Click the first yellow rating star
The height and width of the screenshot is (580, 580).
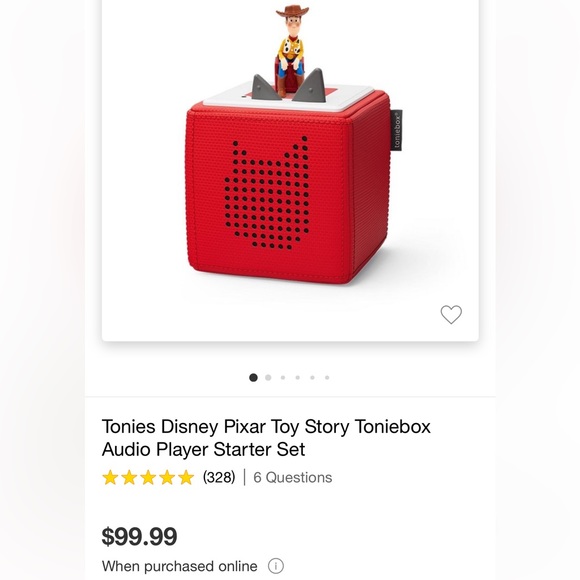(110, 477)
